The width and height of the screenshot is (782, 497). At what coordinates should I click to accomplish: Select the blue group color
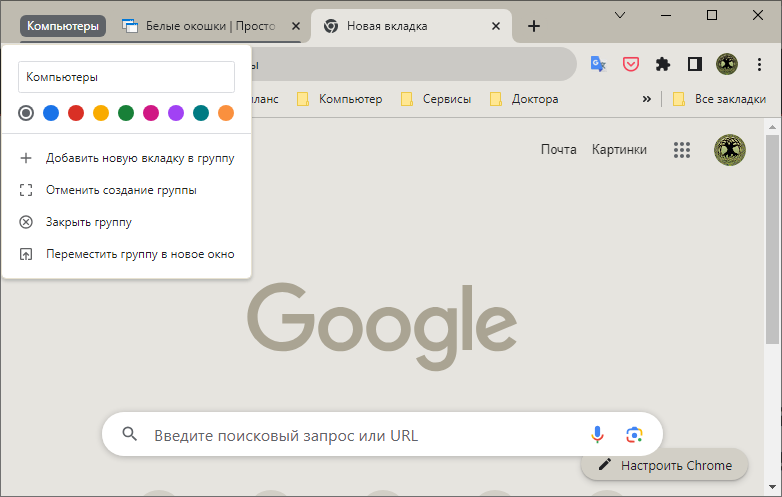coord(51,113)
